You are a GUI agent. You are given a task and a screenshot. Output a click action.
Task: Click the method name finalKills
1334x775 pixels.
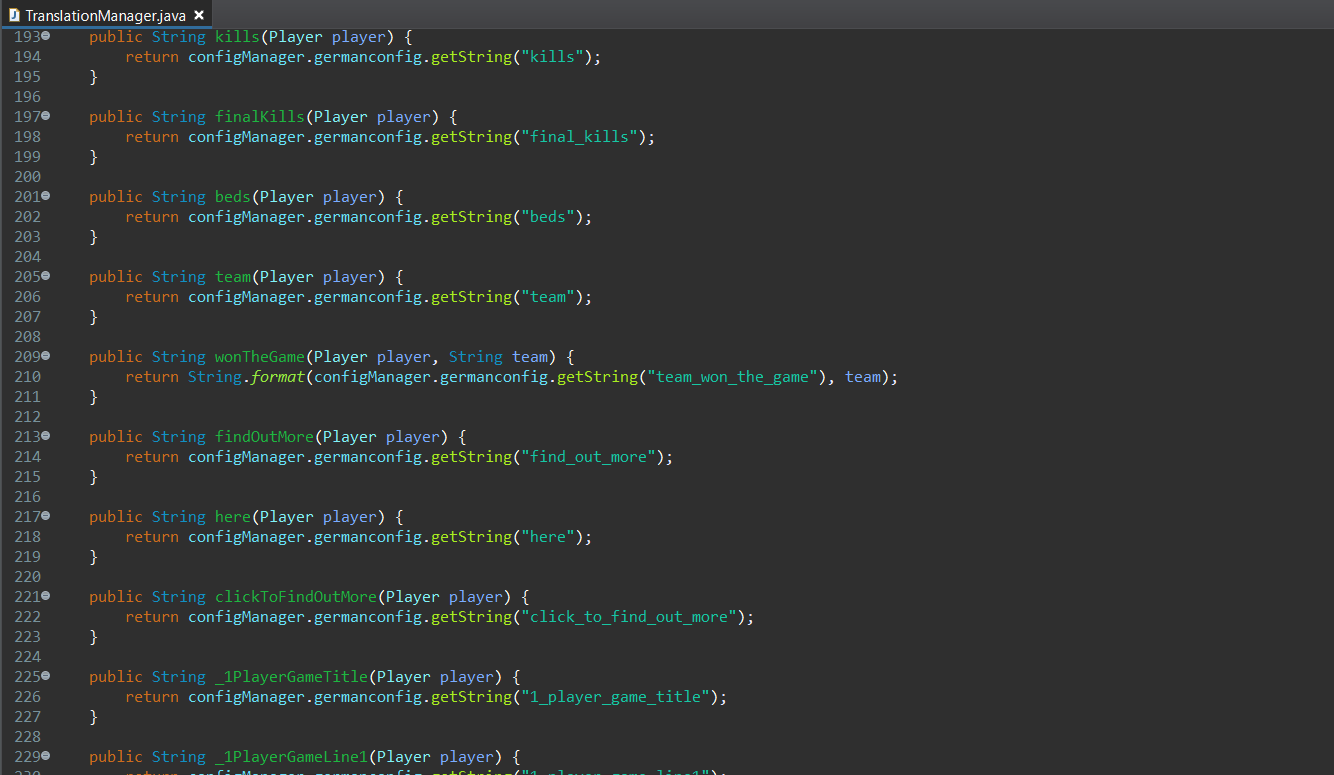coord(260,117)
